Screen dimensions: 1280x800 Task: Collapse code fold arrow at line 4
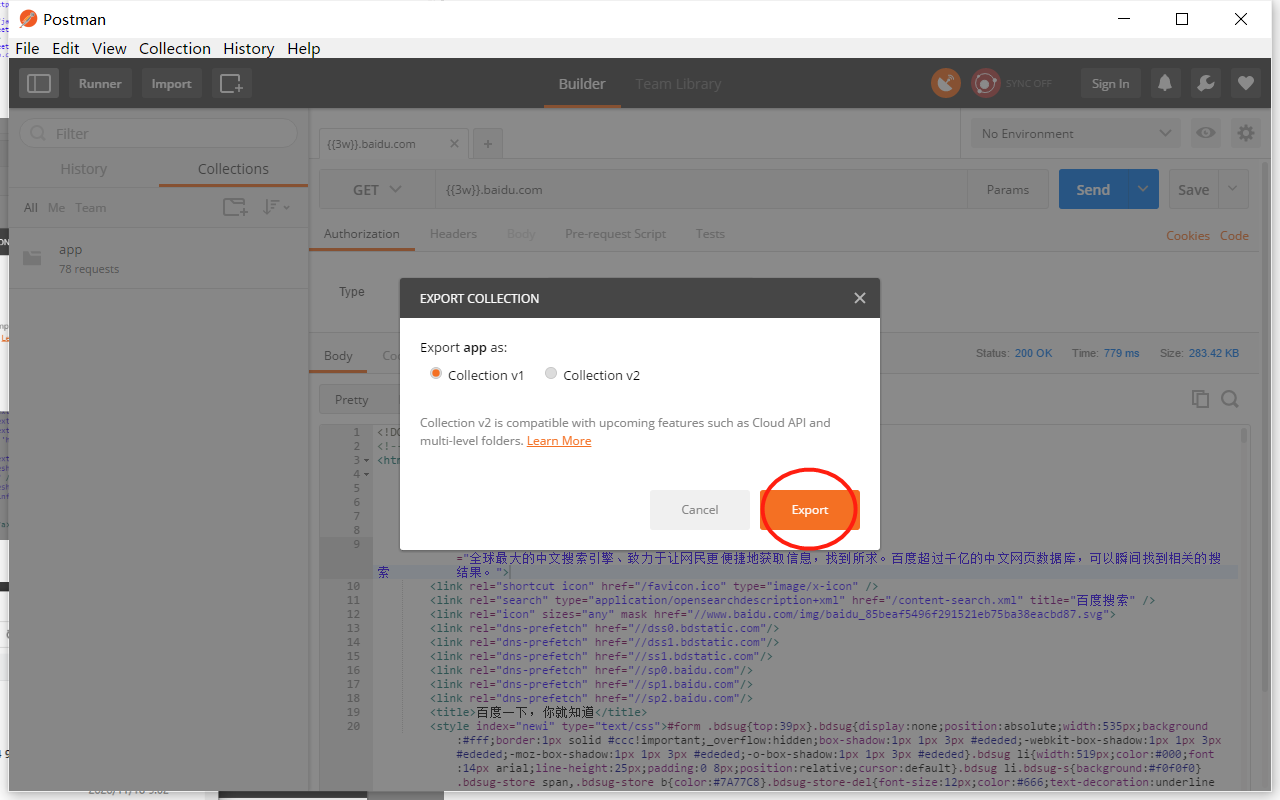coord(368,474)
